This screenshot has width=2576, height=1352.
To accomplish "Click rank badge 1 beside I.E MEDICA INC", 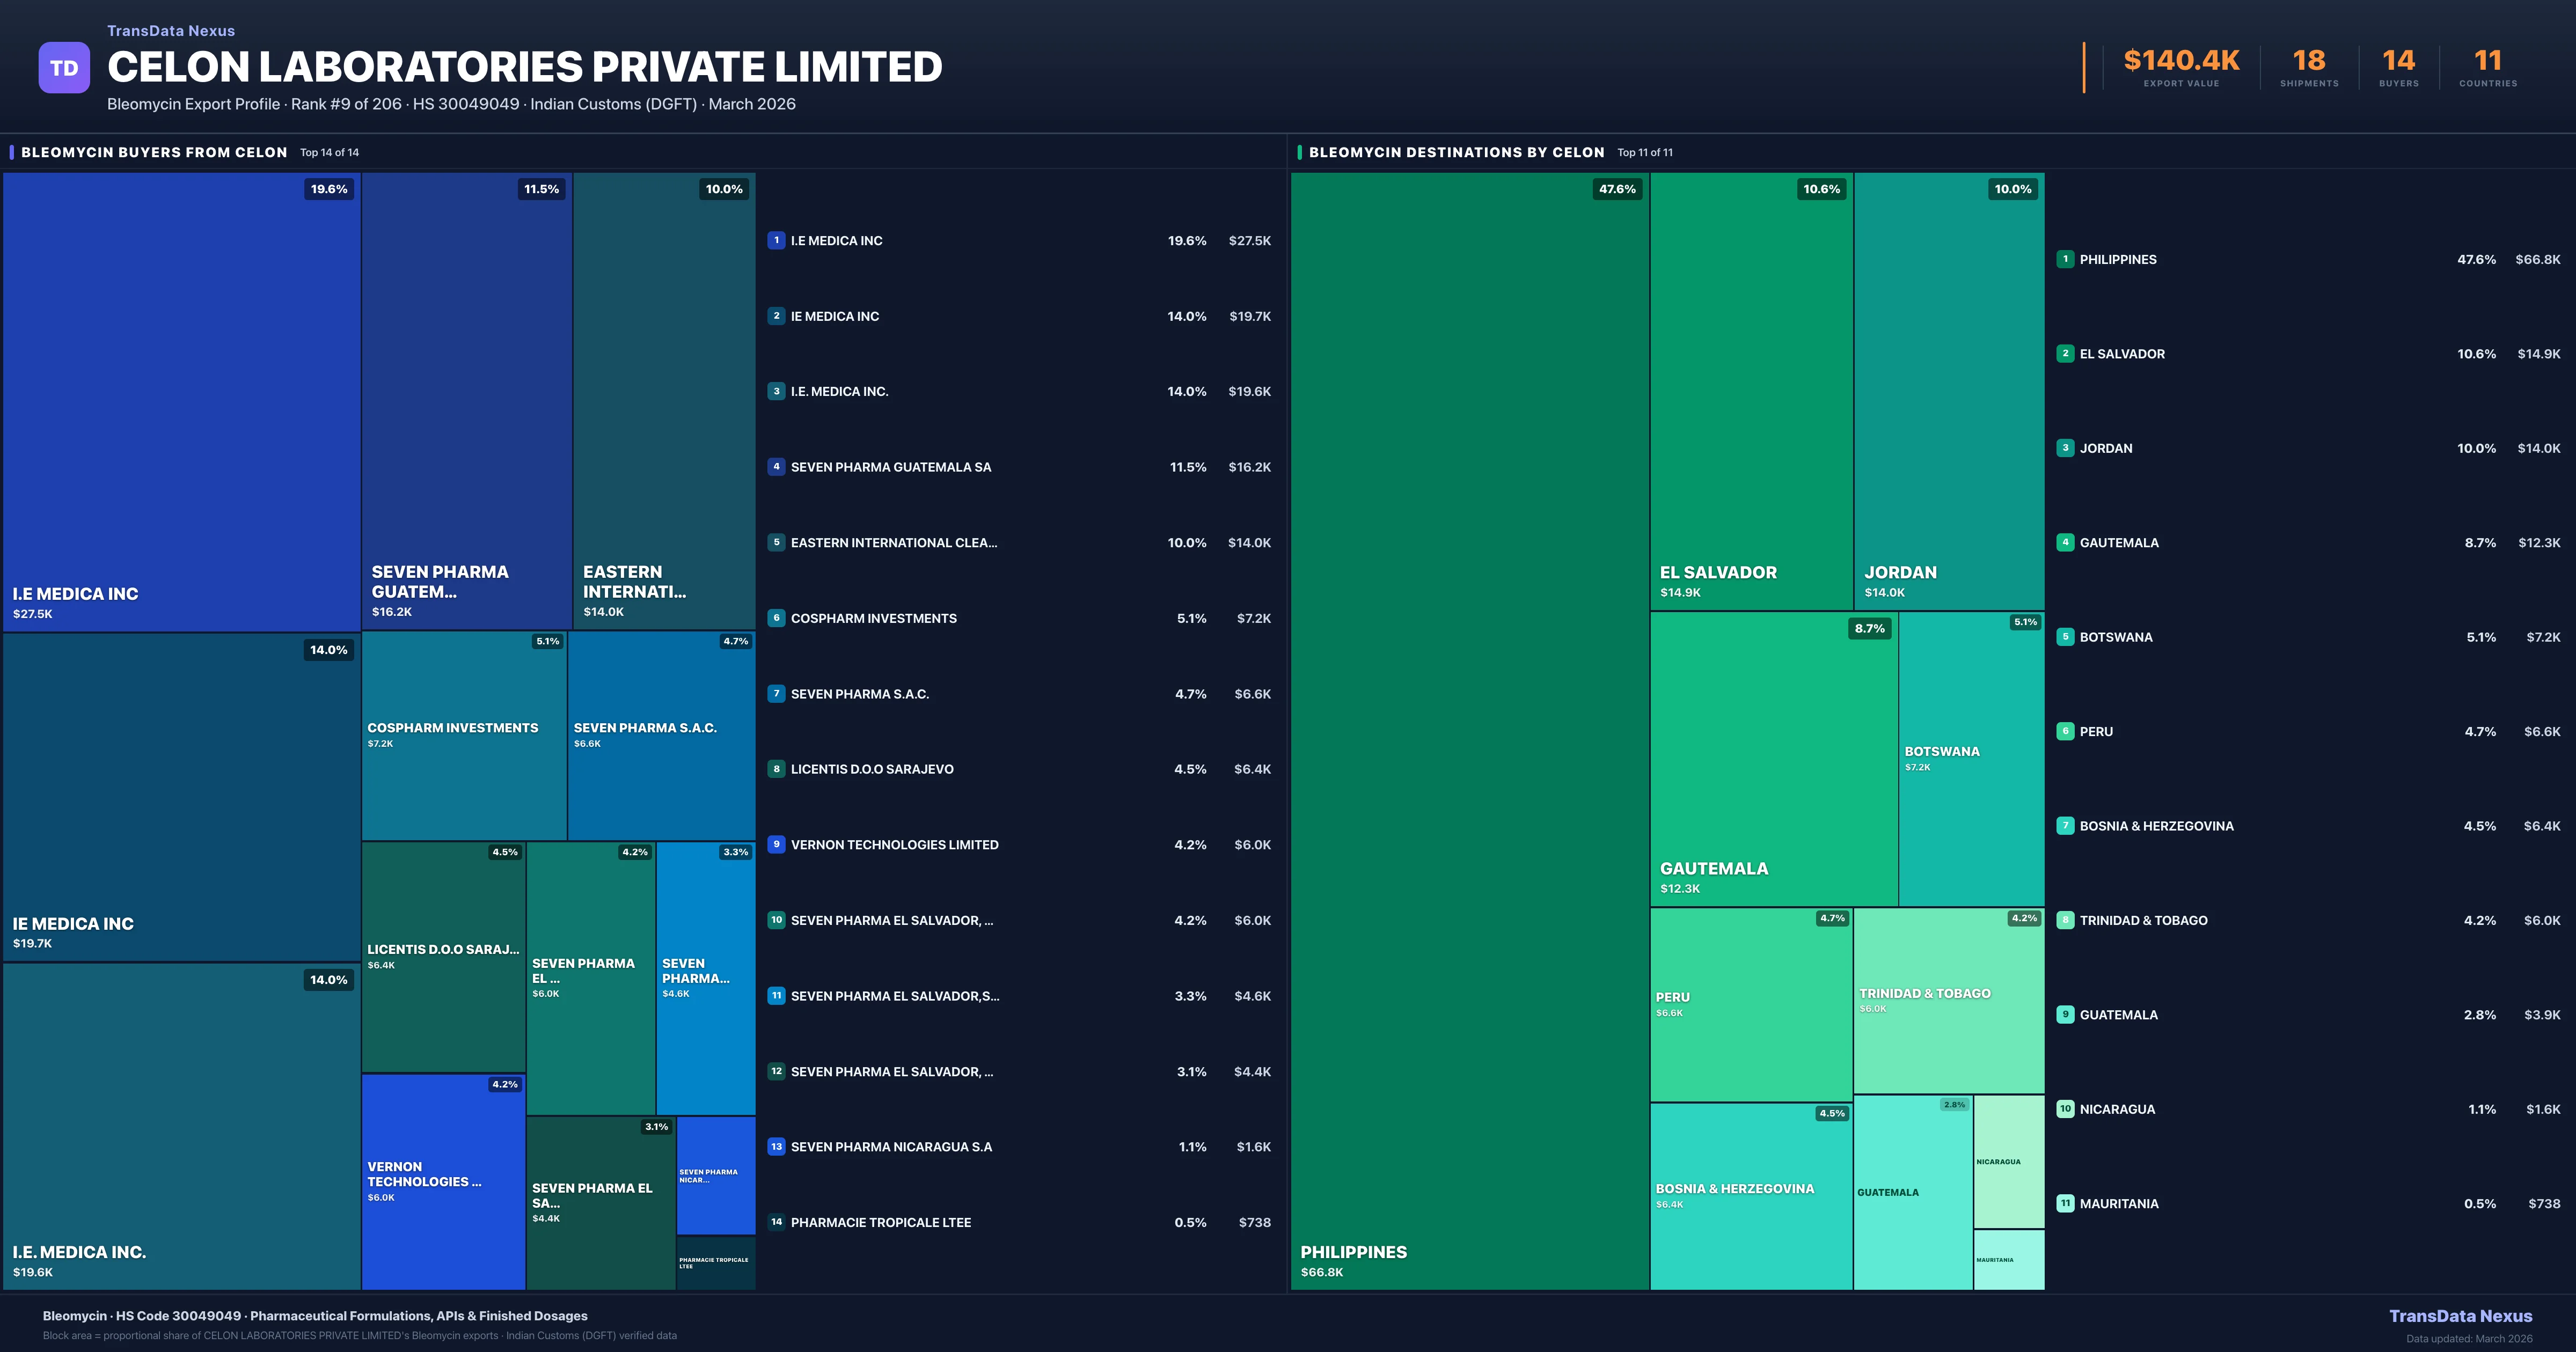I will point(776,240).
